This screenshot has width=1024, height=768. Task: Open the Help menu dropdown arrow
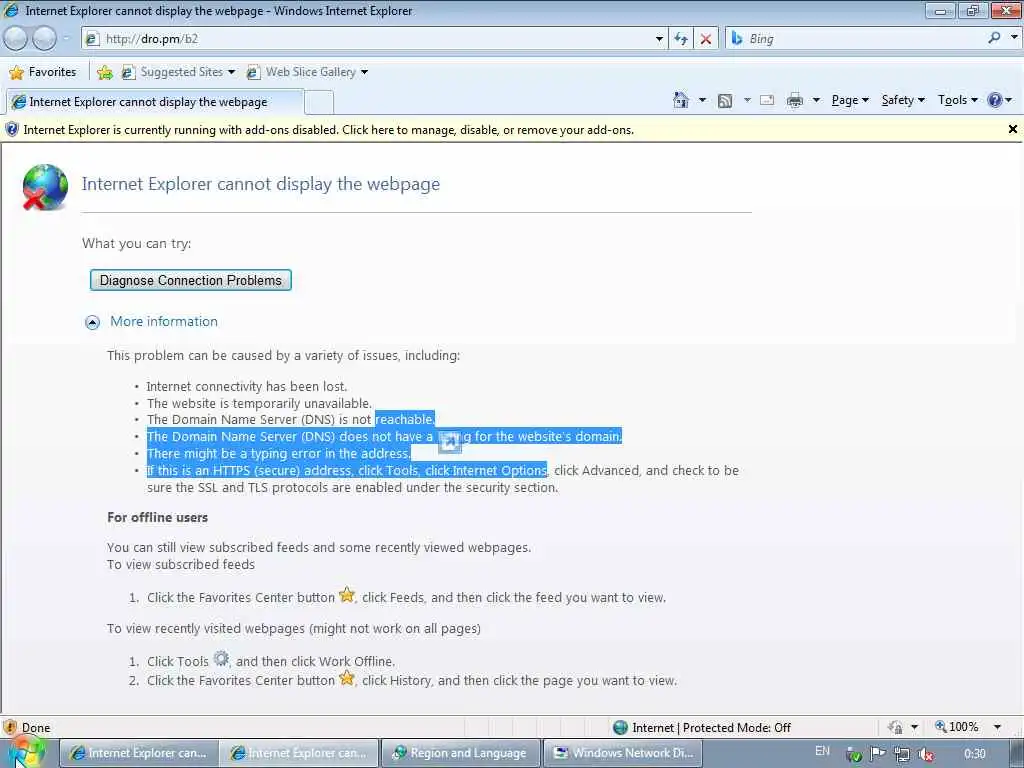(x=1009, y=100)
